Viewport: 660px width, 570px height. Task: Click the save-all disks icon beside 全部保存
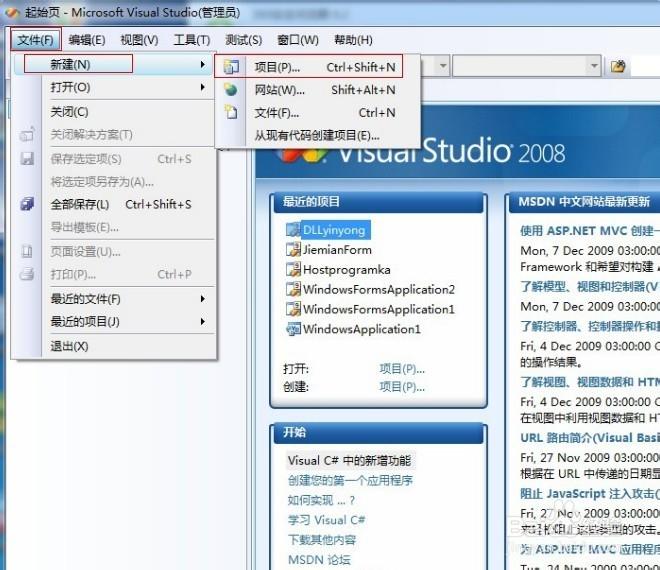click(27, 204)
